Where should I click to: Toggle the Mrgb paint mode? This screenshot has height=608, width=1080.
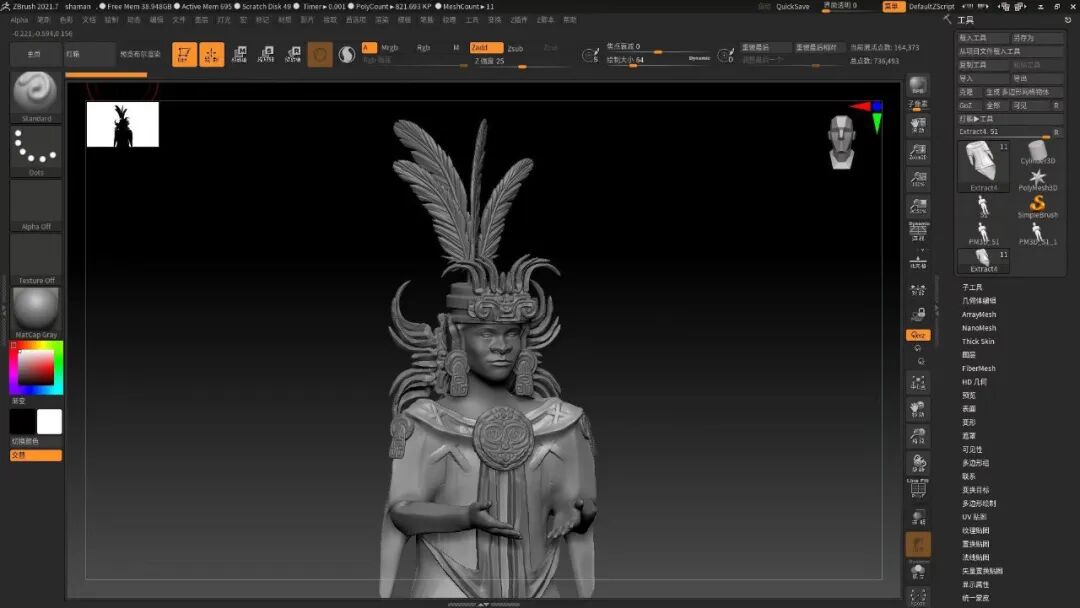(x=390, y=48)
